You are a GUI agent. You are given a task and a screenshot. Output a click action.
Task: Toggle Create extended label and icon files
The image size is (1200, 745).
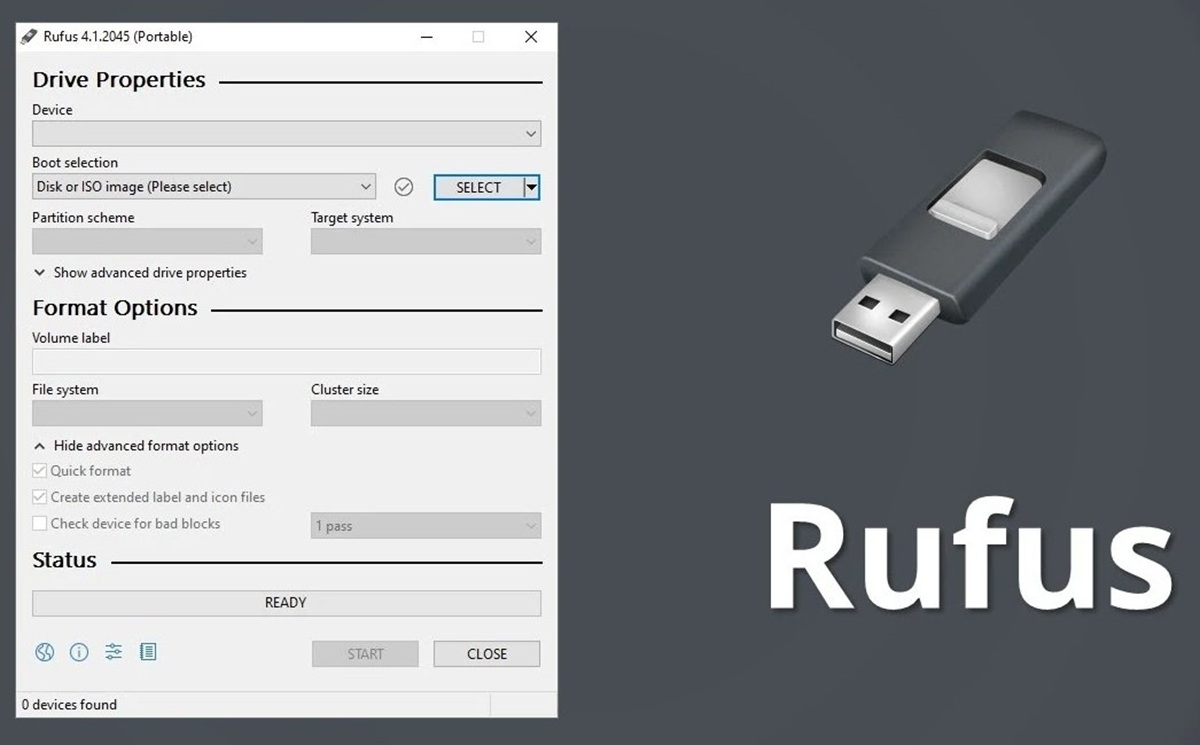click(40, 497)
